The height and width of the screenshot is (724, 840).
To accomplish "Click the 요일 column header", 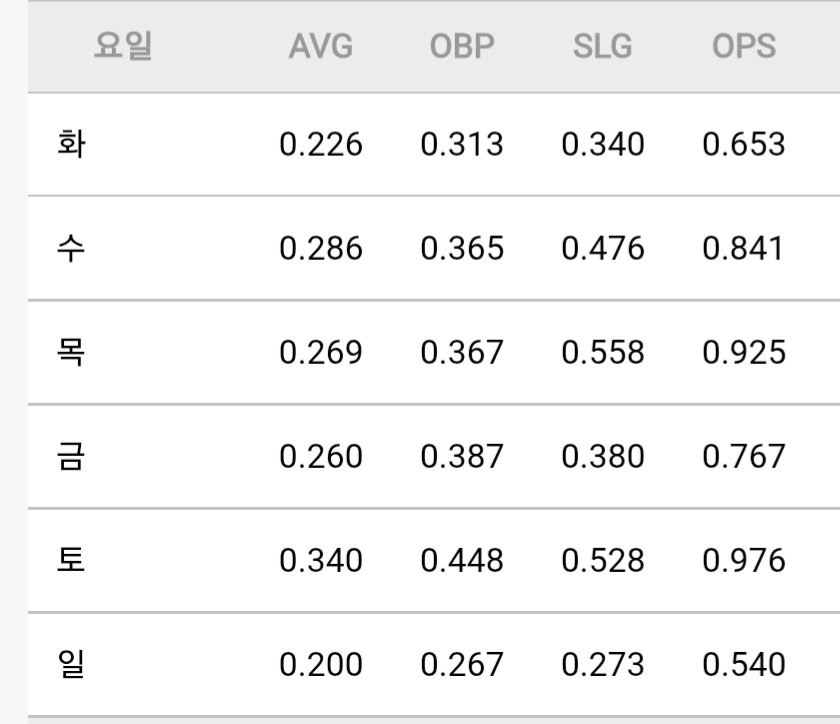I will point(123,46).
